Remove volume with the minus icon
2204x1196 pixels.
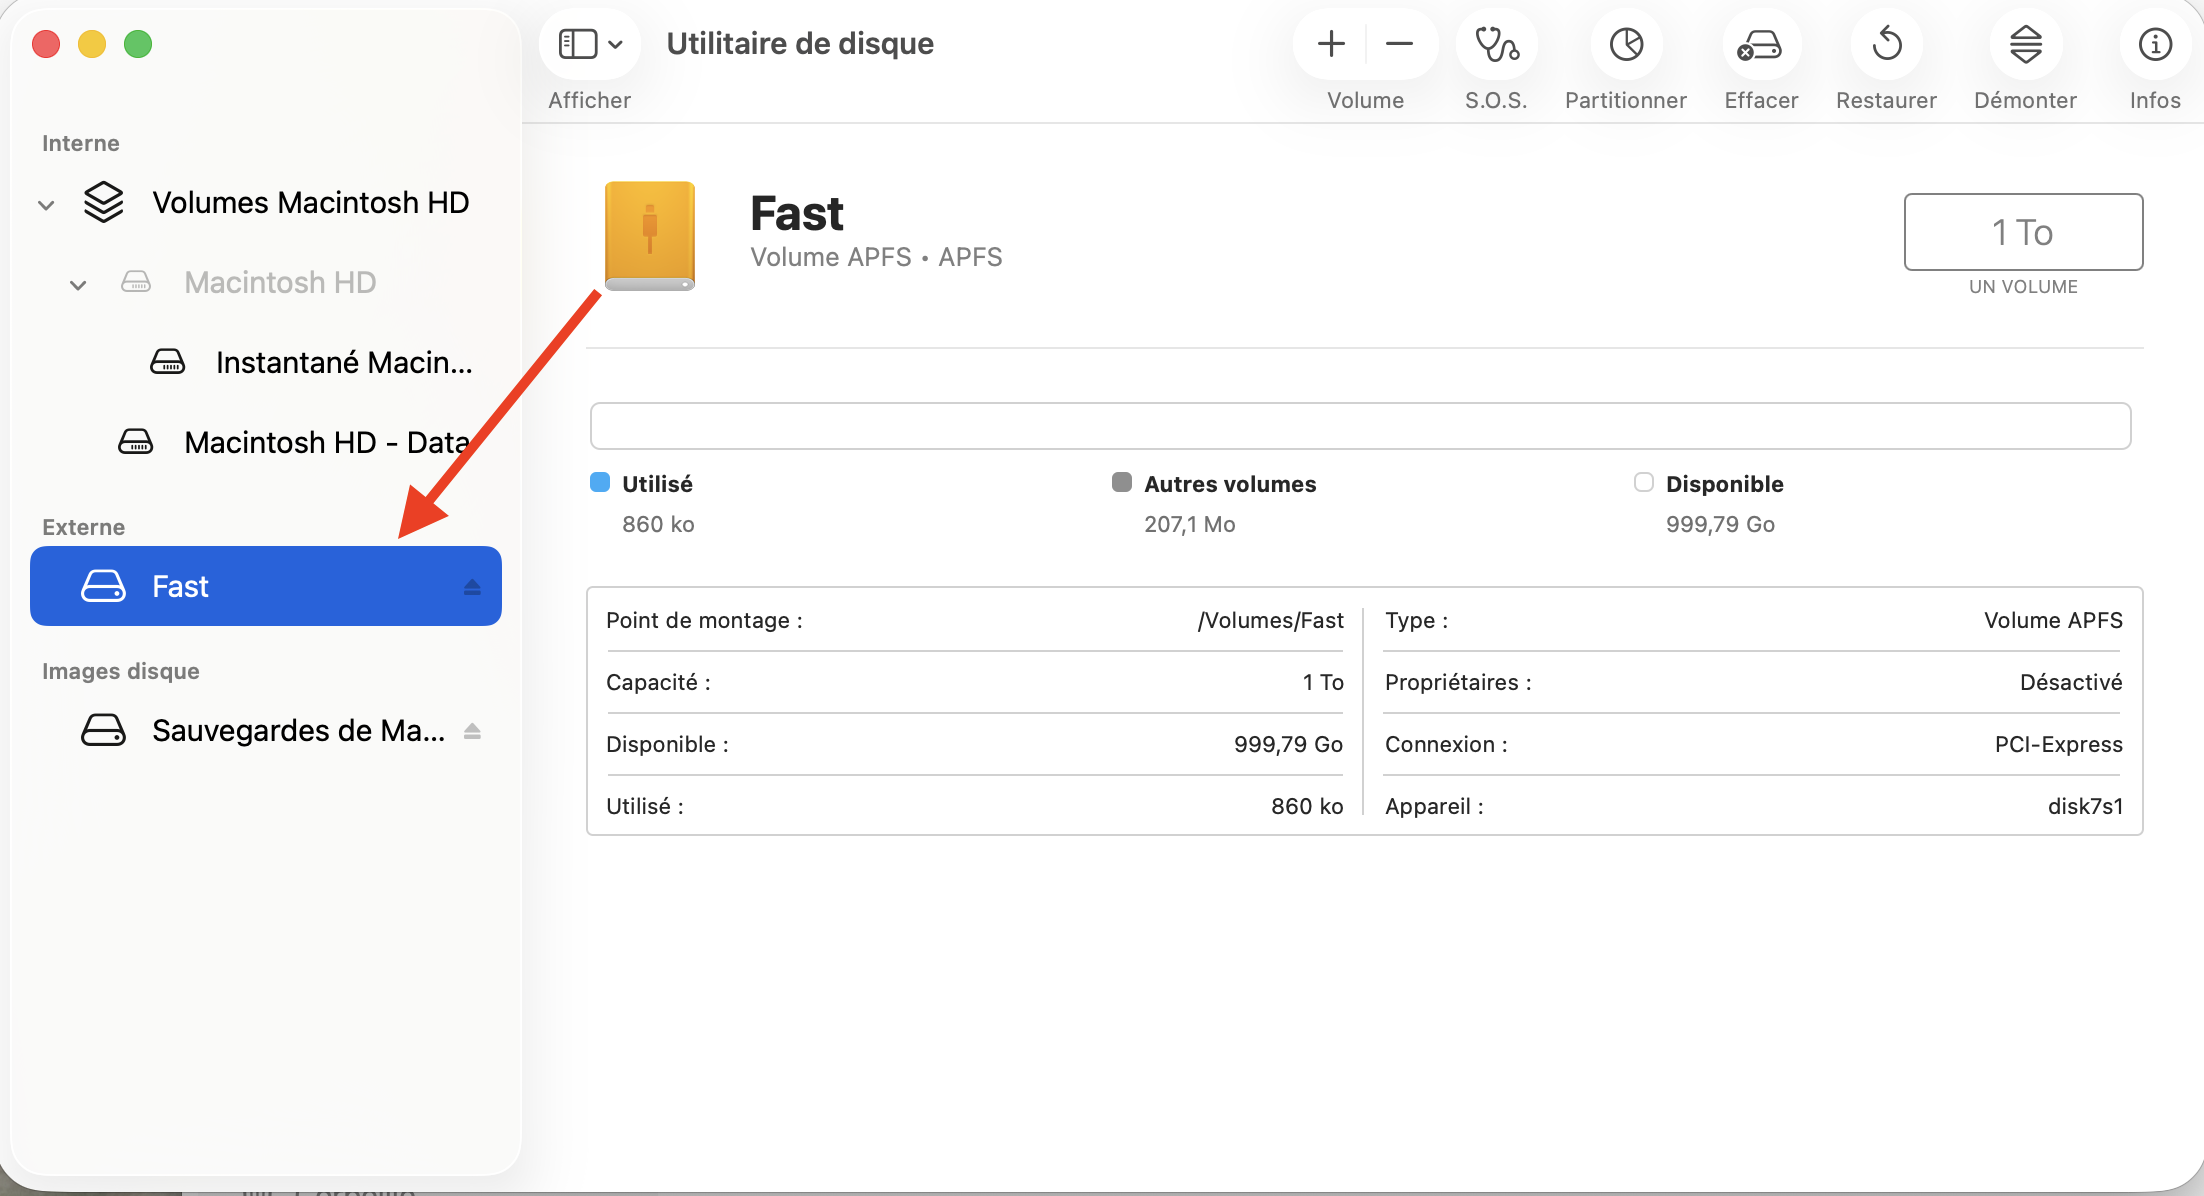tap(1399, 44)
